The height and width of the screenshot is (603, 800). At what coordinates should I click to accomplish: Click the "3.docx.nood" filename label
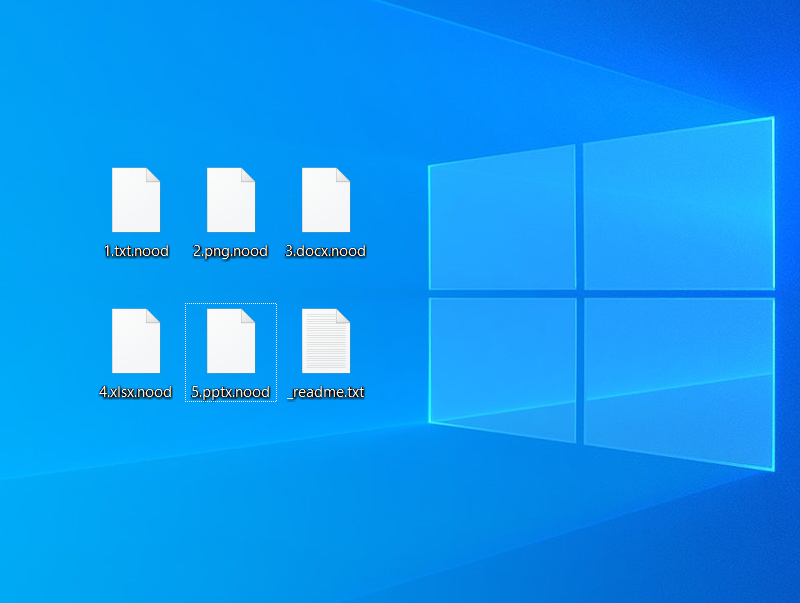[x=326, y=251]
